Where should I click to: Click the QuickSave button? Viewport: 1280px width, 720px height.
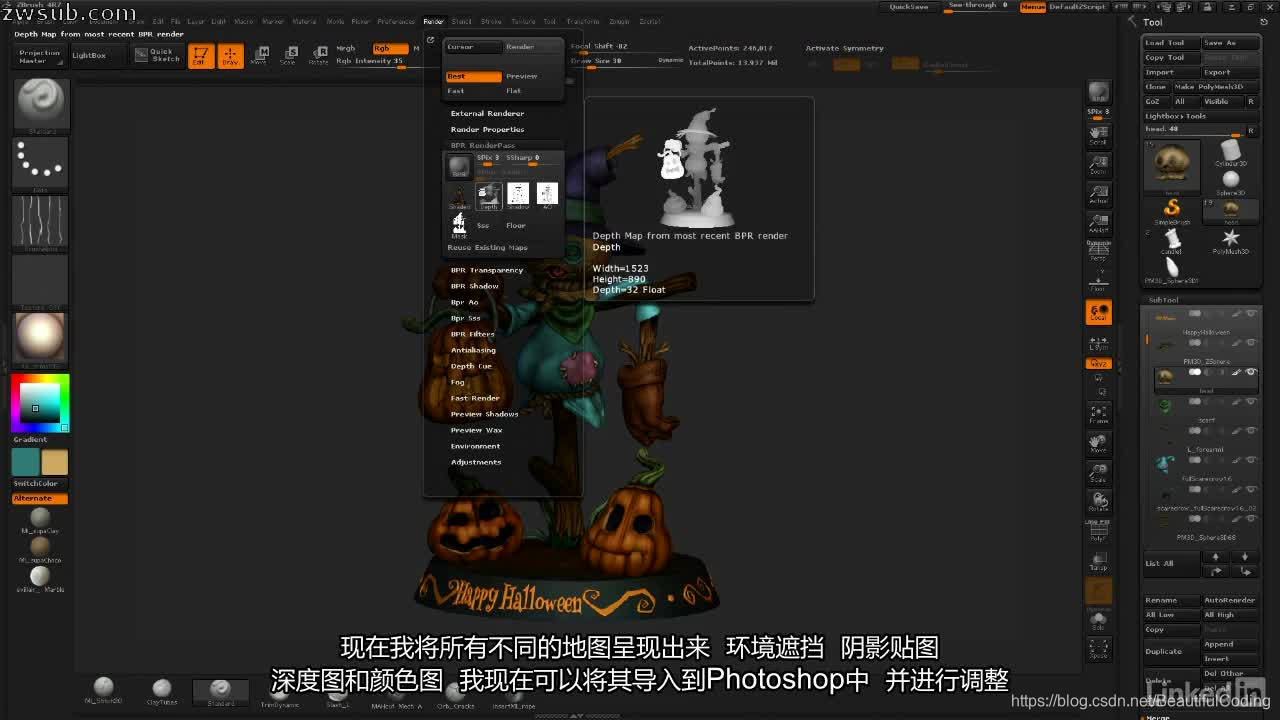point(909,7)
